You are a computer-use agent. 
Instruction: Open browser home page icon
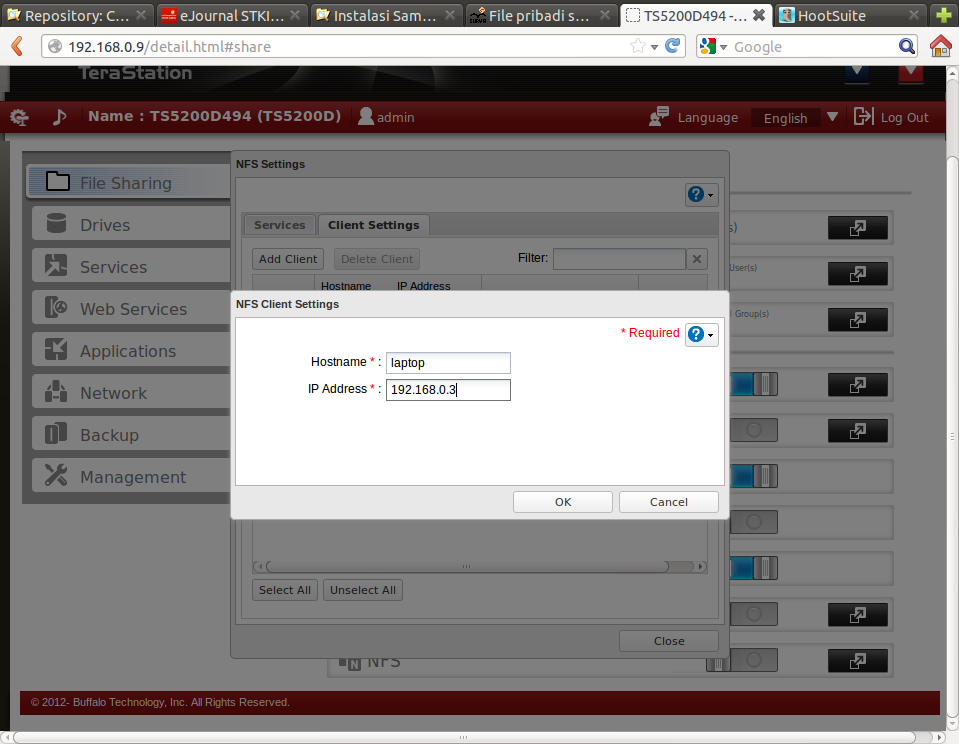(x=941, y=46)
